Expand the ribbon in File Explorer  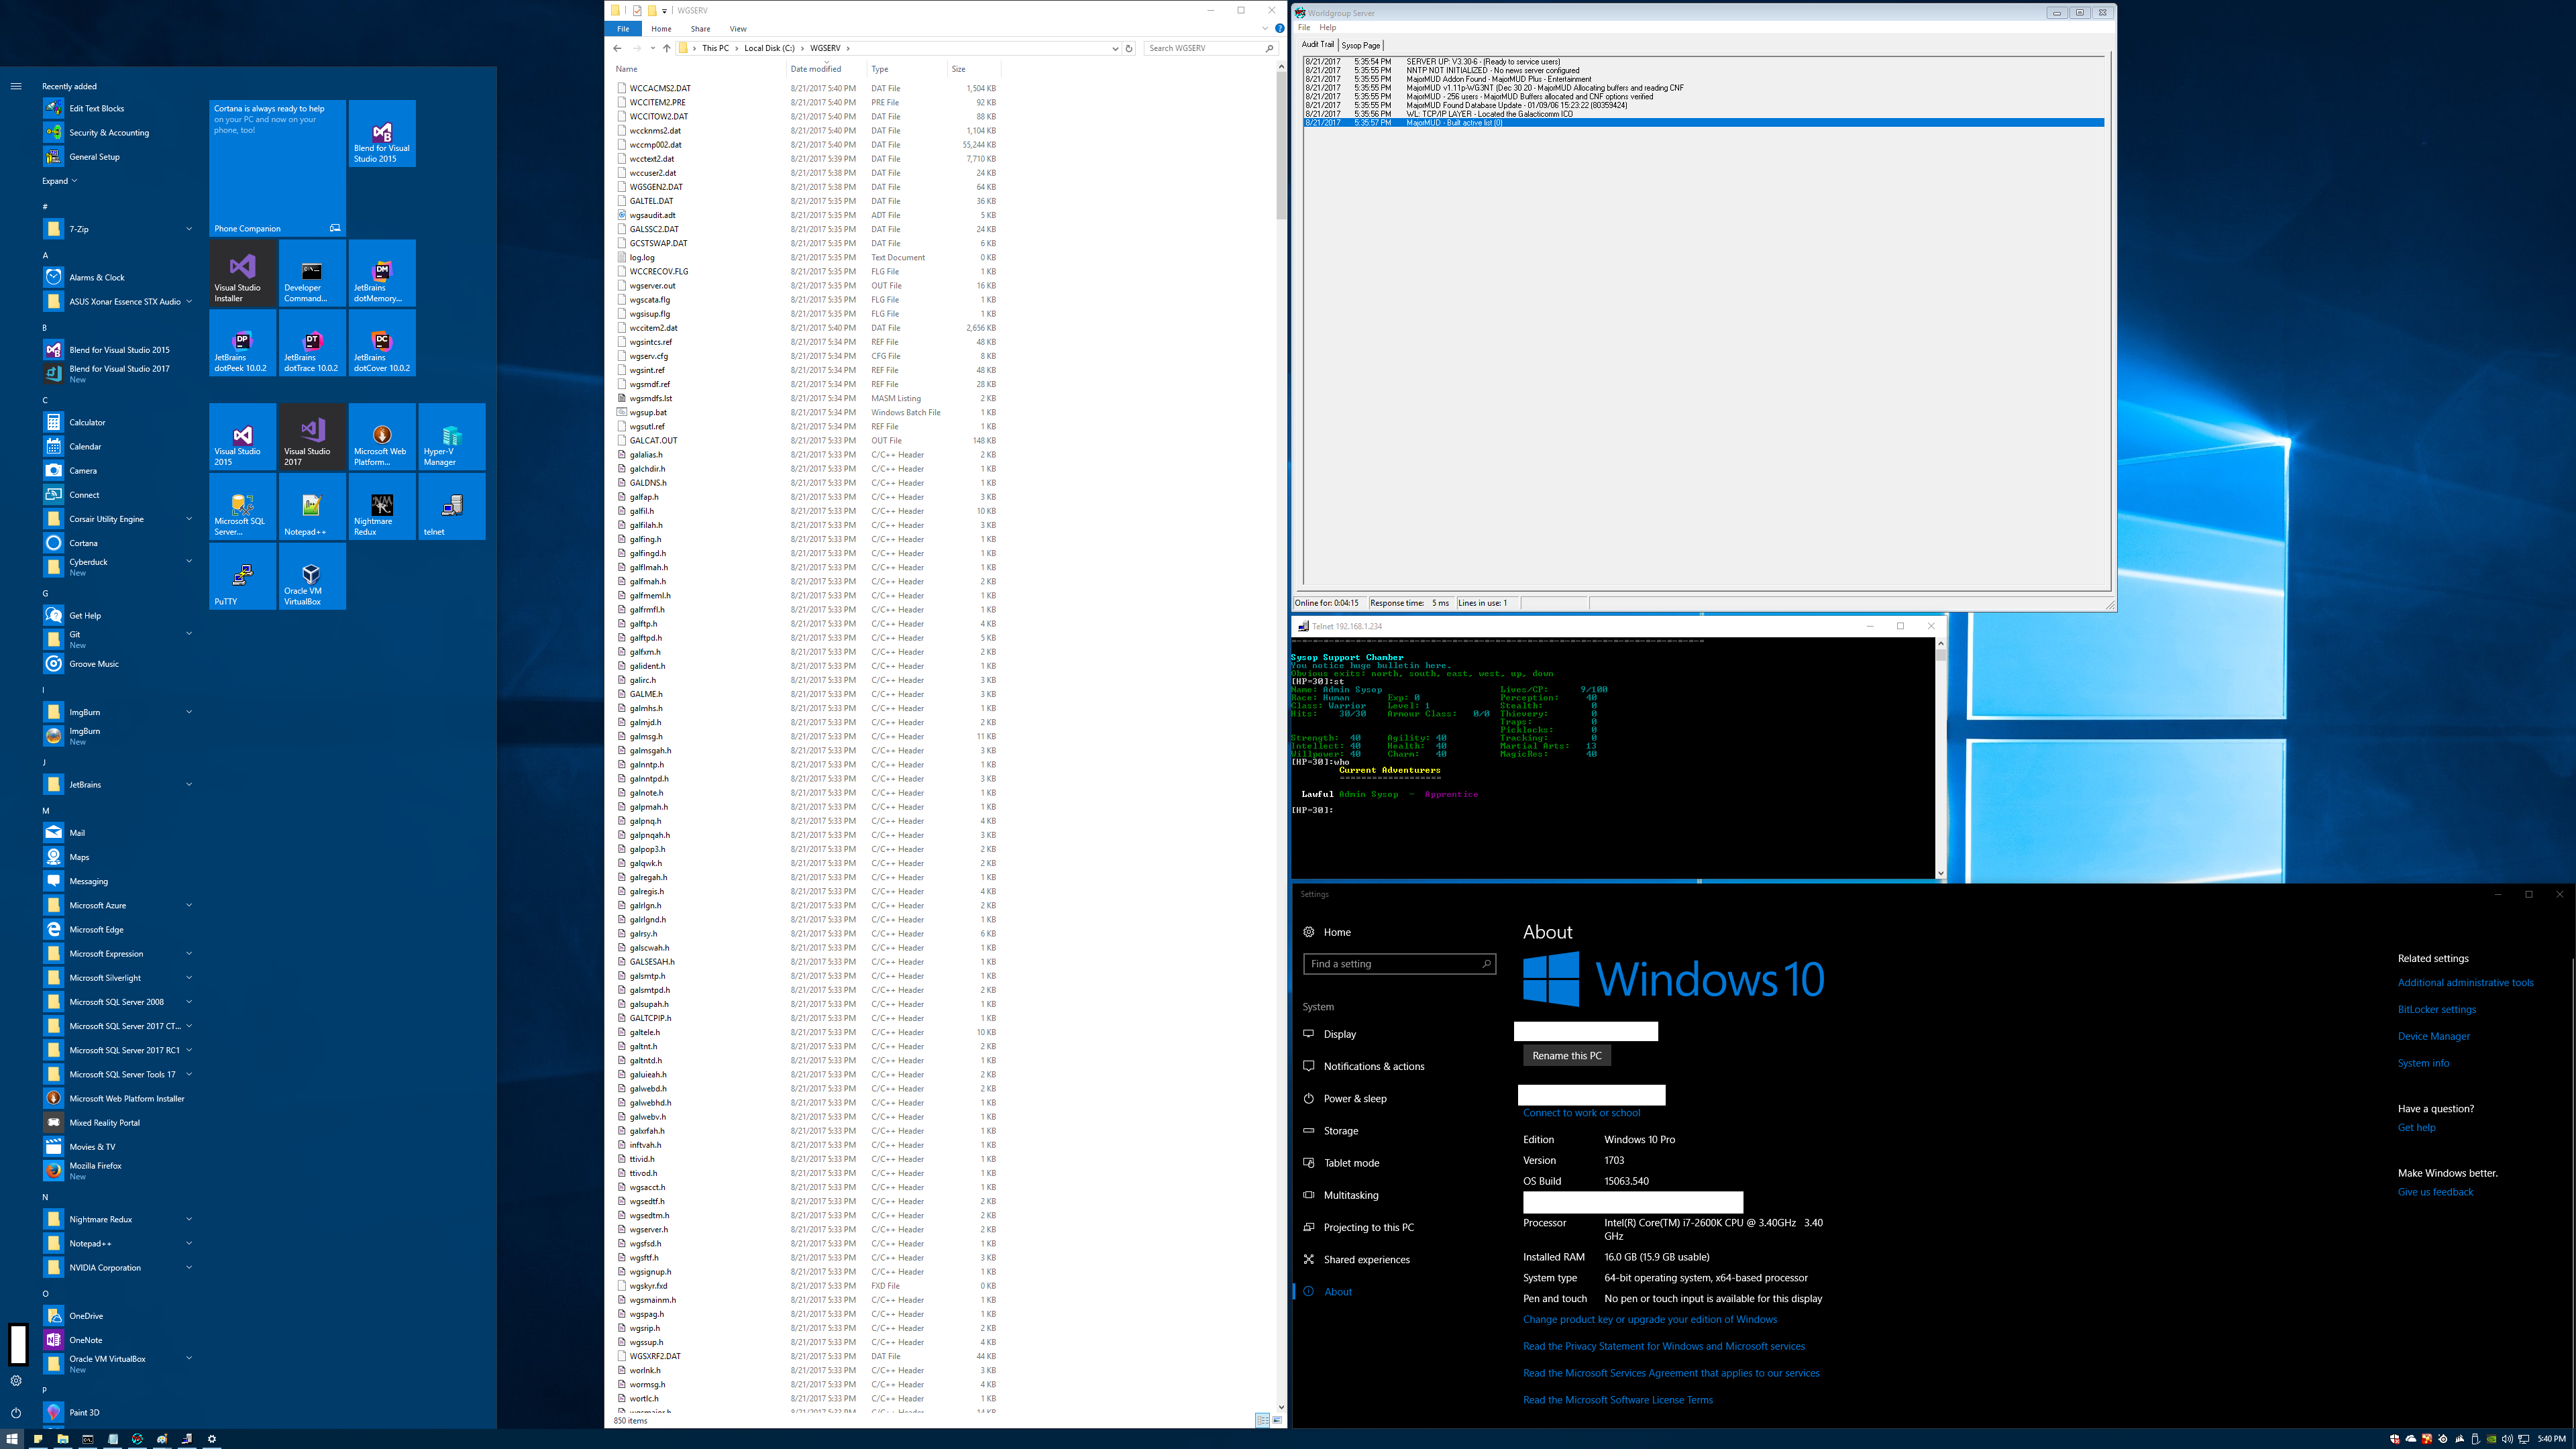1265,28
